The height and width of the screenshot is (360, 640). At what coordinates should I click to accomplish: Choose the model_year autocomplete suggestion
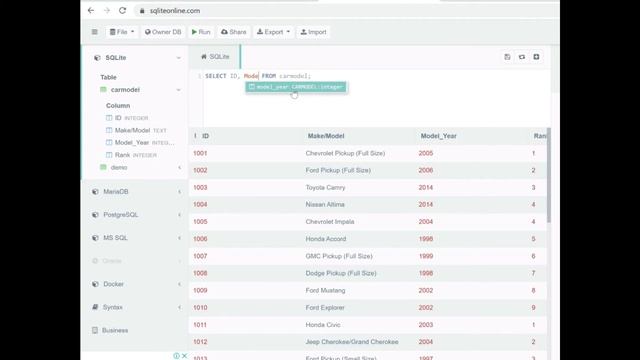[296, 87]
